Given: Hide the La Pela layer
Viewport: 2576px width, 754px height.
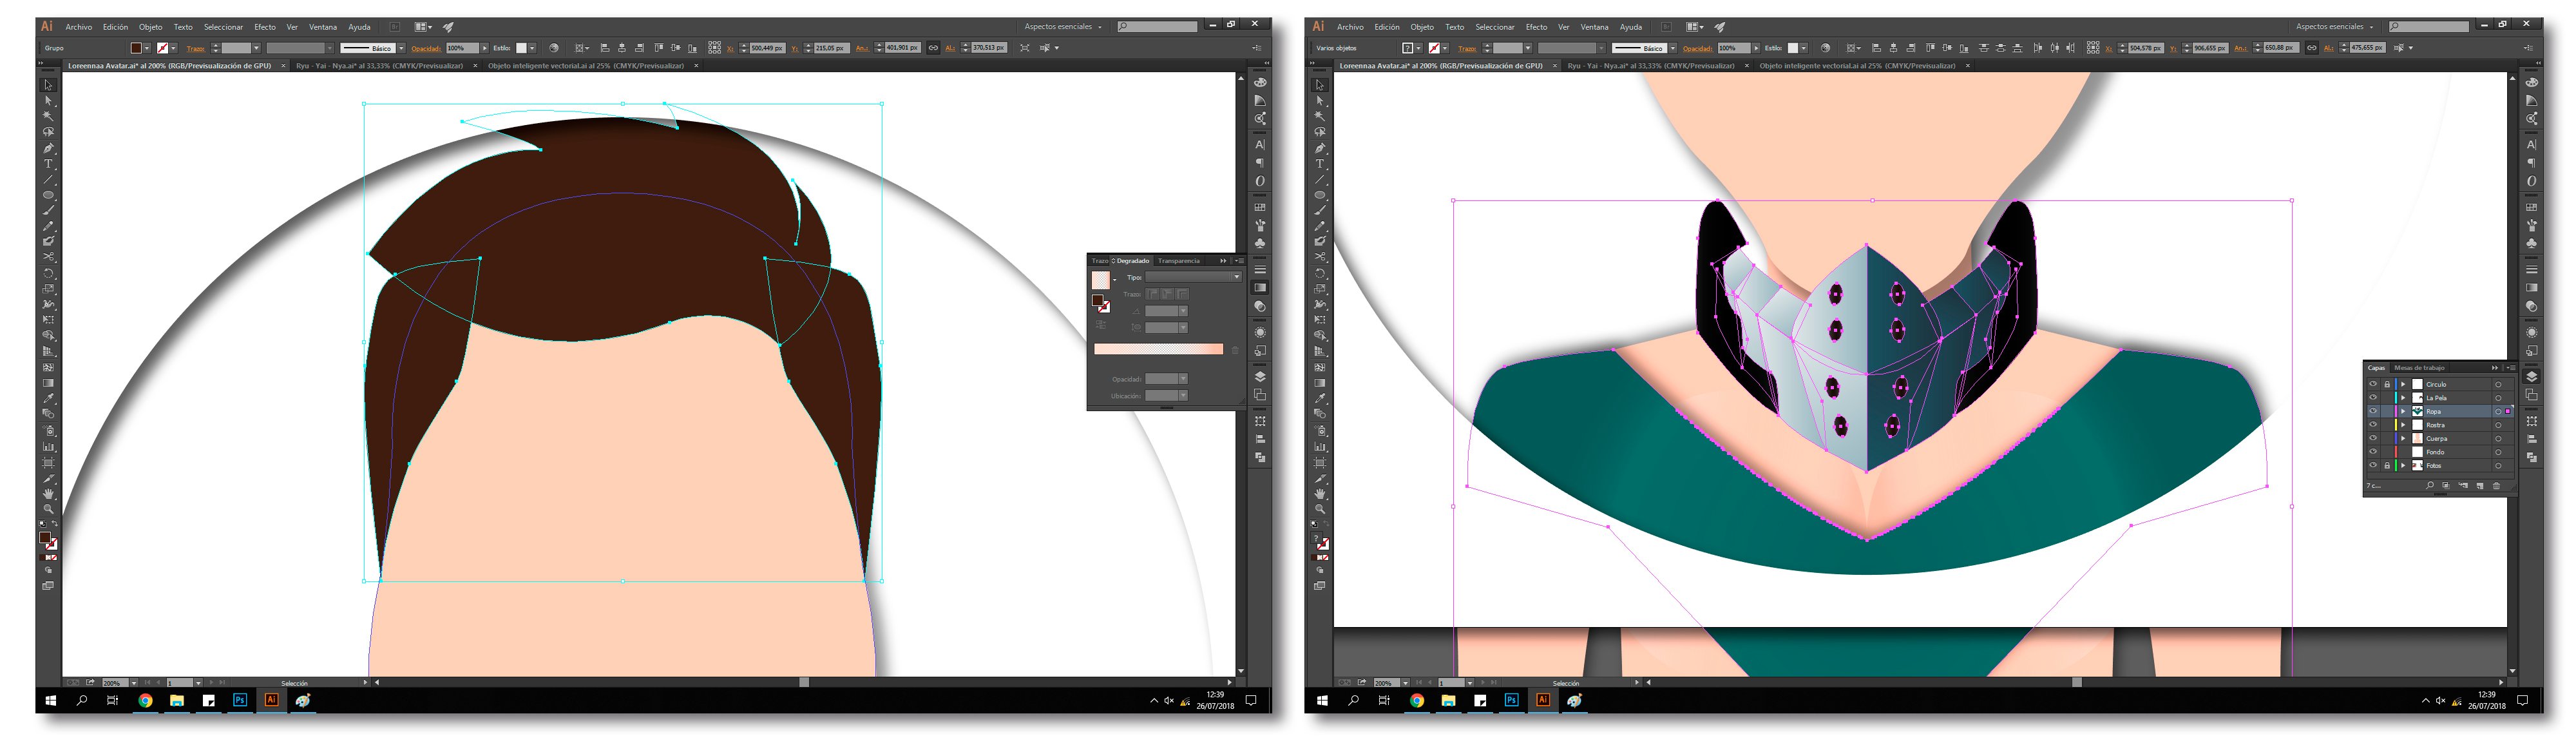Looking at the screenshot, I should pos(2373,398).
